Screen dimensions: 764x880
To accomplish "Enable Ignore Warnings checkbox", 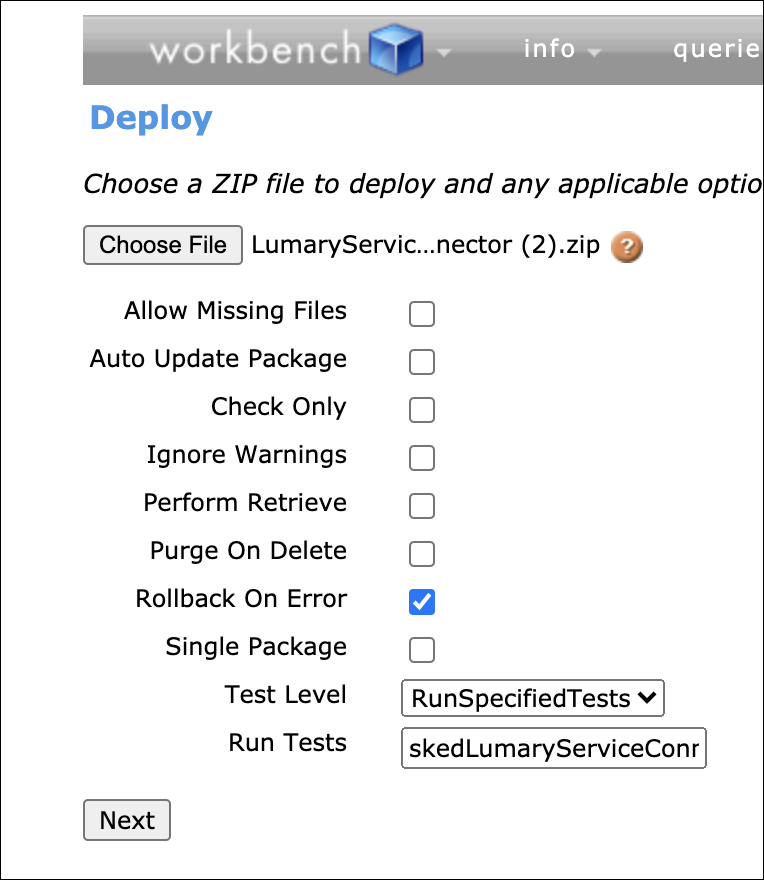I will coord(422,458).
